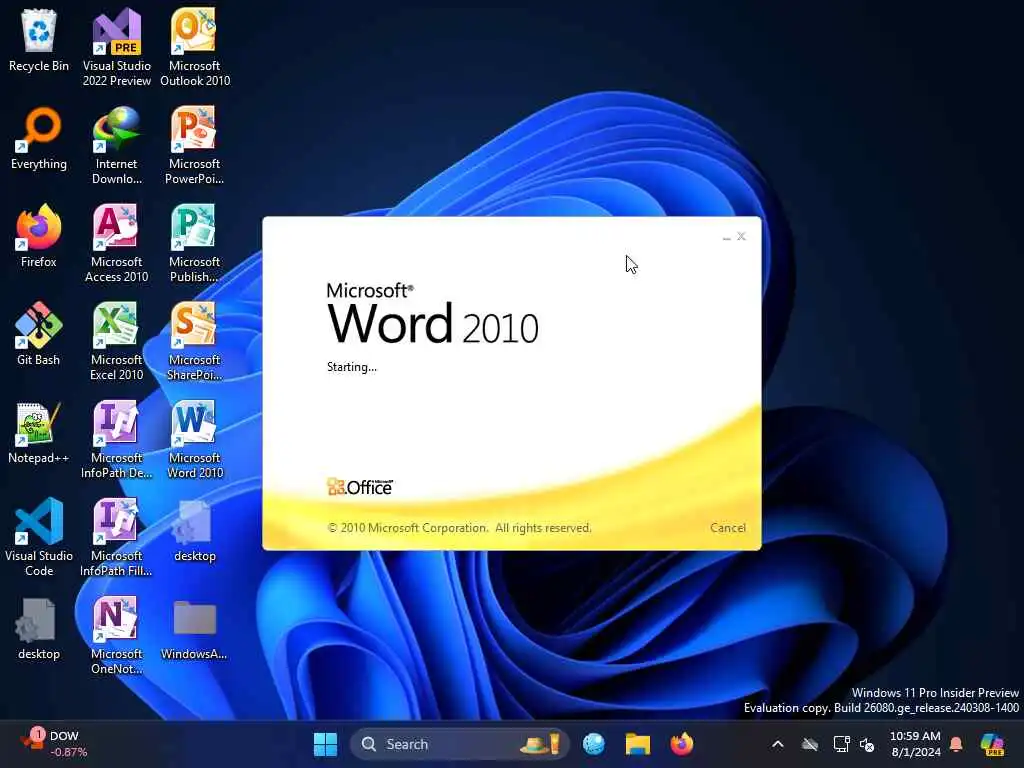Select Microsoft PowerPoint desktop shortcut

195,145
